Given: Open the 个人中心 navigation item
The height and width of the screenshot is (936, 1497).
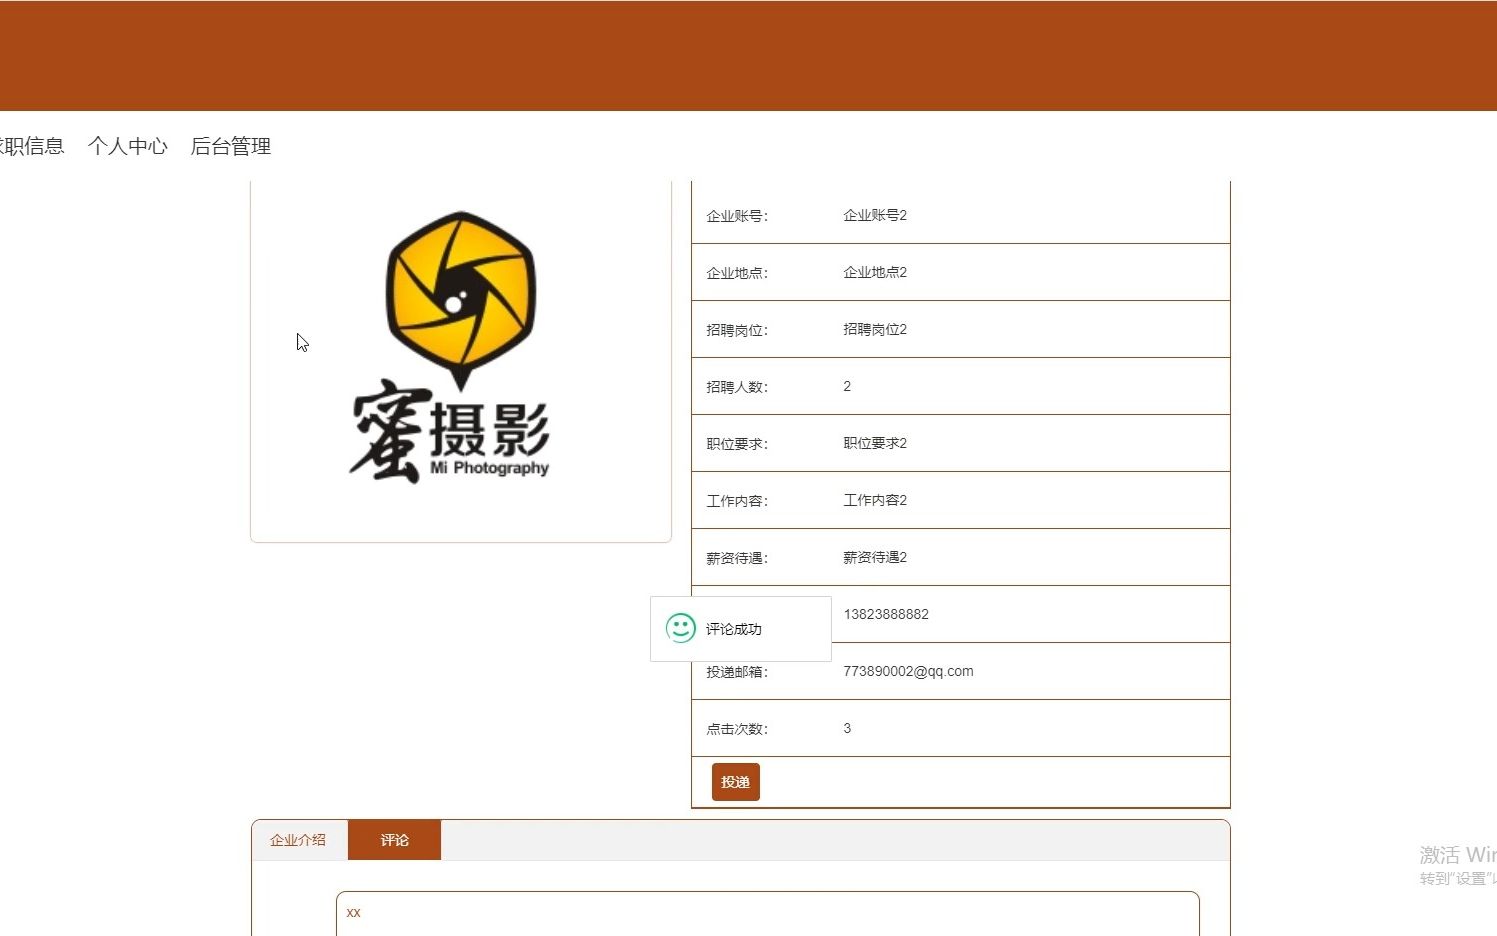Looking at the screenshot, I should (127, 146).
